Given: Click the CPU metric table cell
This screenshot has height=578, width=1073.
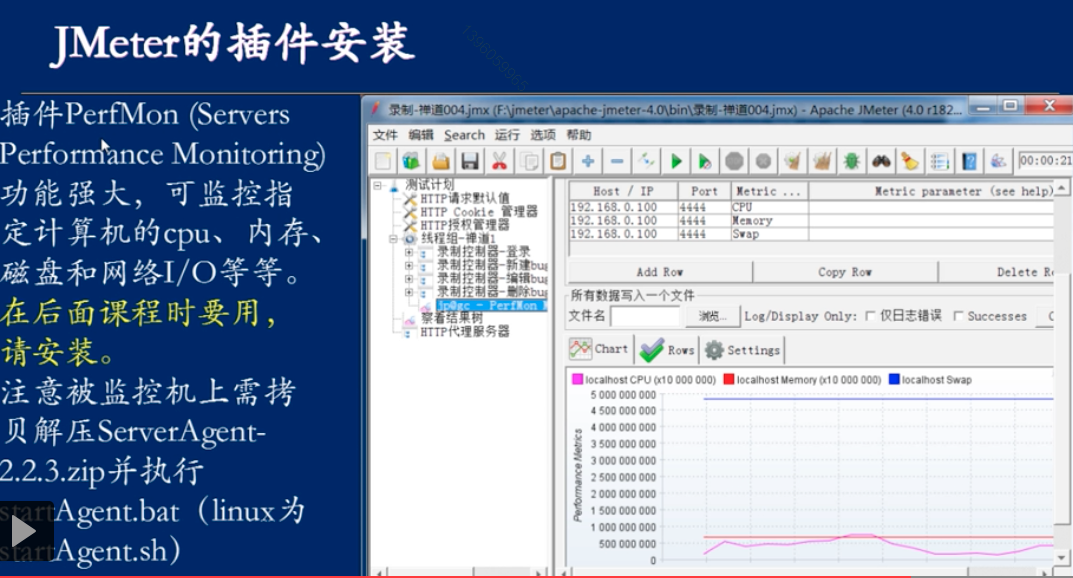Looking at the screenshot, I should click(x=769, y=207).
